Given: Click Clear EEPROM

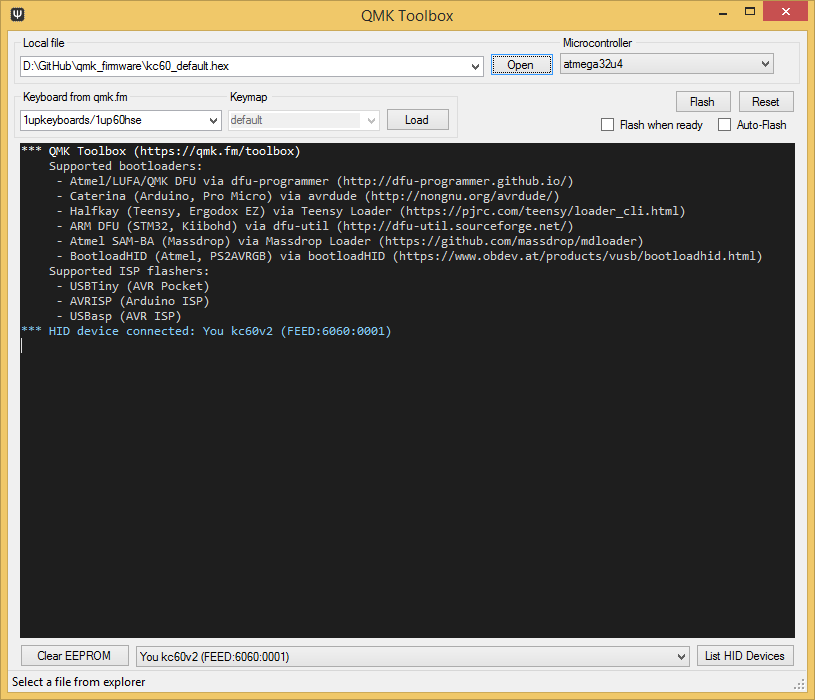Looking at the screenshot, I should (x=74, y=655).
